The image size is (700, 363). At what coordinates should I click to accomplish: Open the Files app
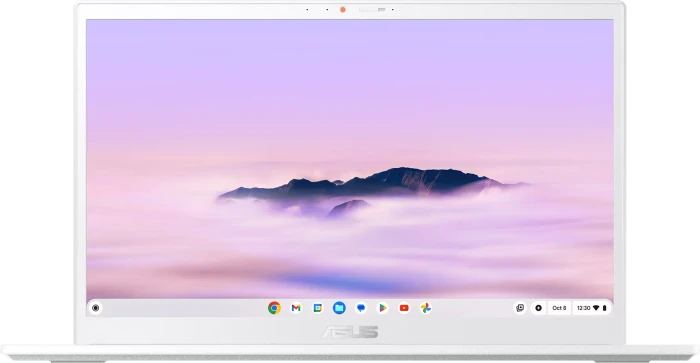pos(339,308)
